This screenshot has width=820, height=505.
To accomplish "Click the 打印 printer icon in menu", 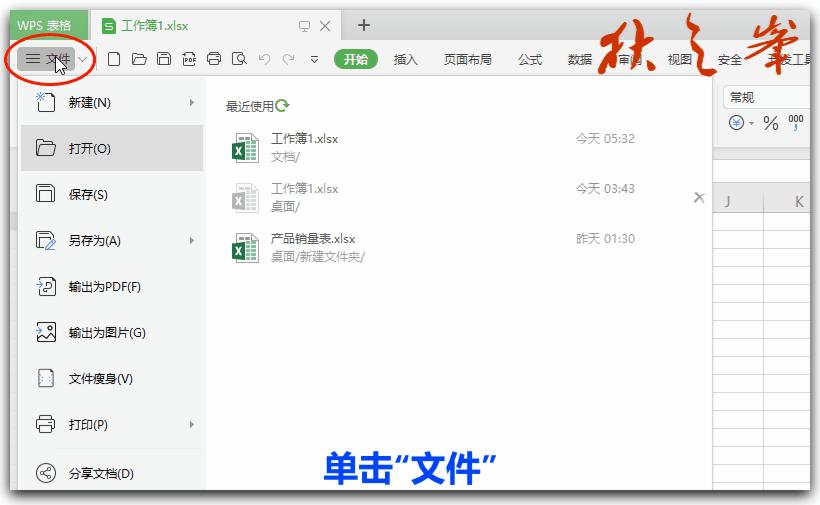I will click(45, 424).
